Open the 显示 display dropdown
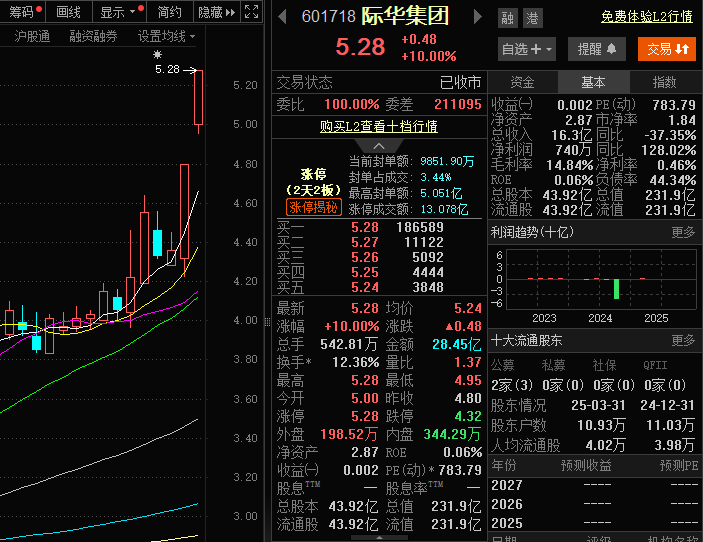 119,12
